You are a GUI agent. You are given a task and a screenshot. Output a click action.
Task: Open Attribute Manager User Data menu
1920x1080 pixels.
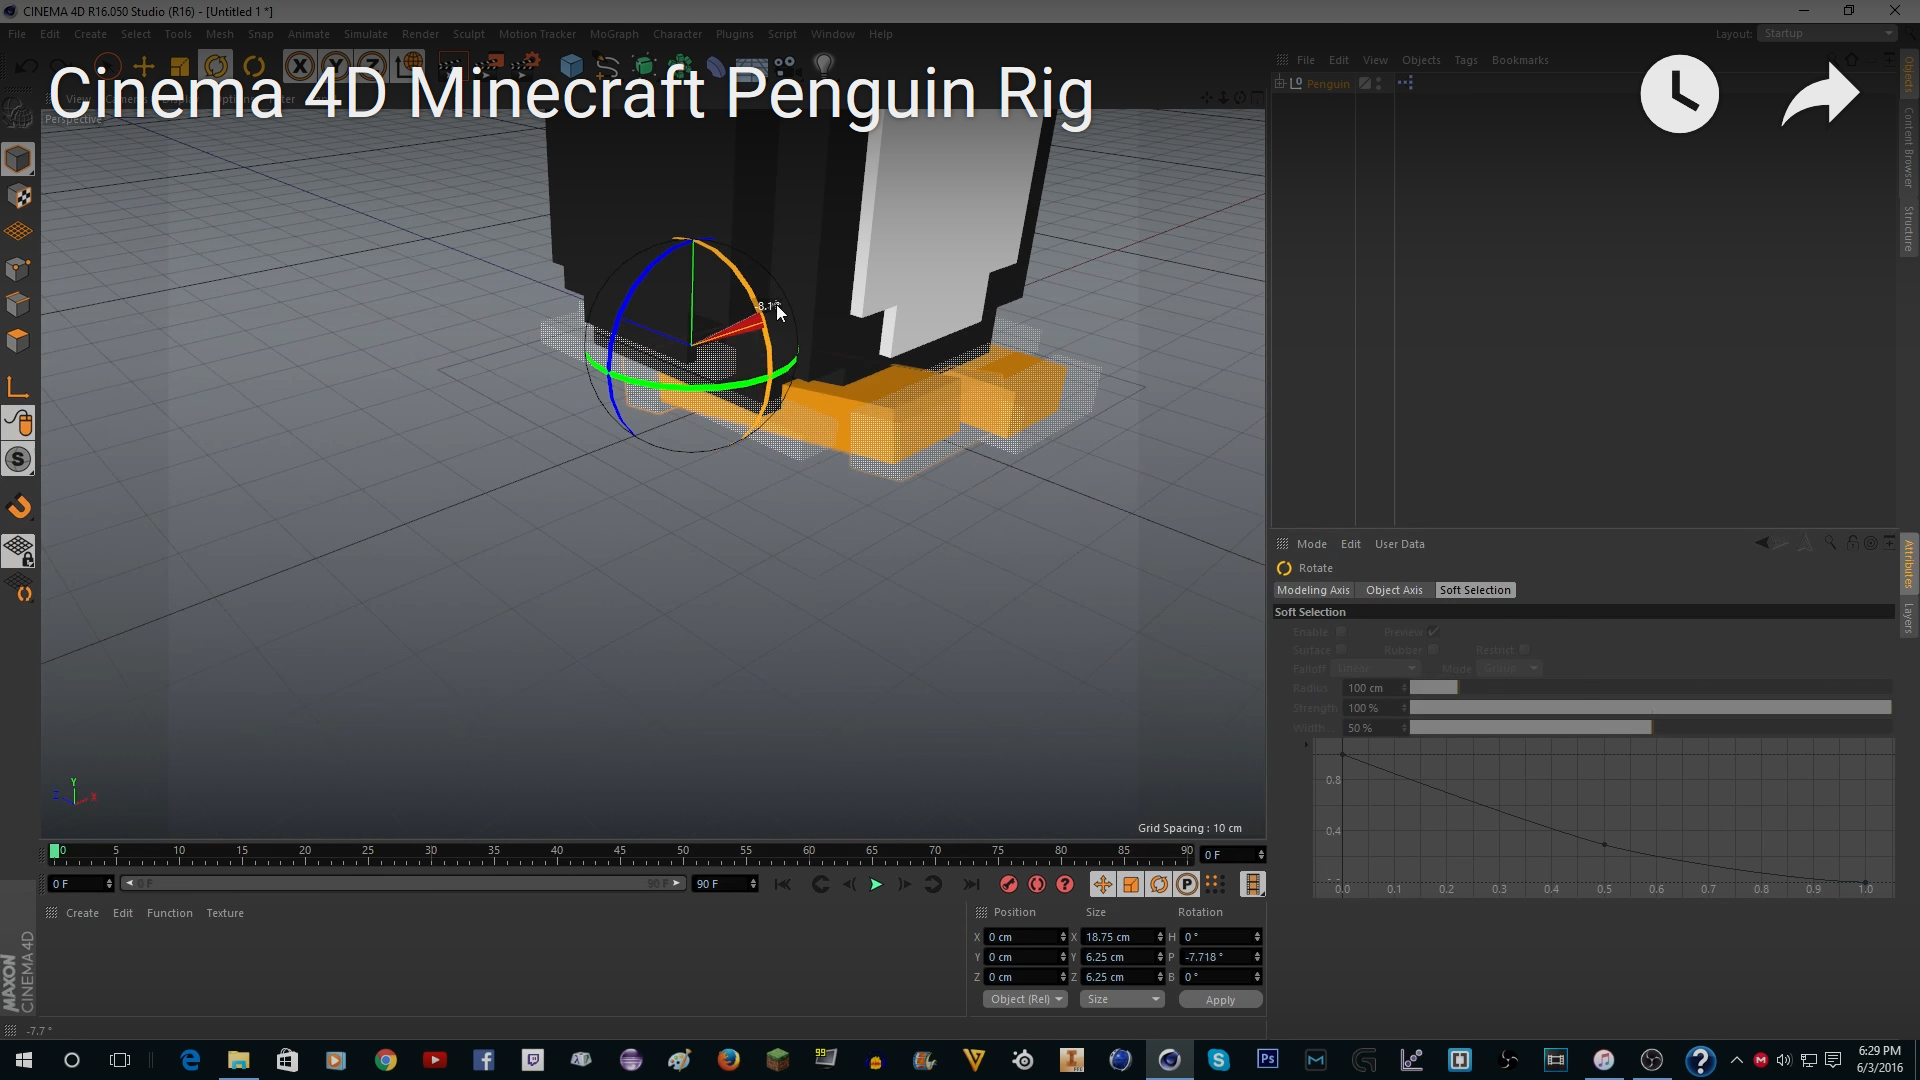(1399, 544)
